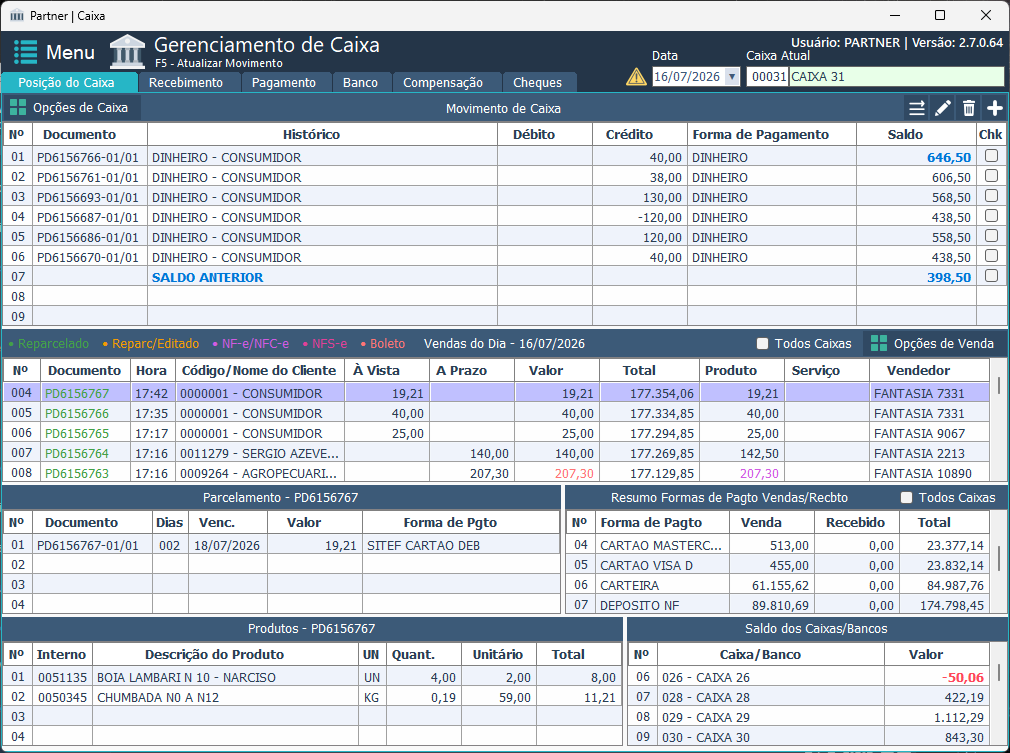This screenshot has height=753, width=1010.
Task: Select 028 - CAIXA 28 balance row
Action: [x=809, y=697]
